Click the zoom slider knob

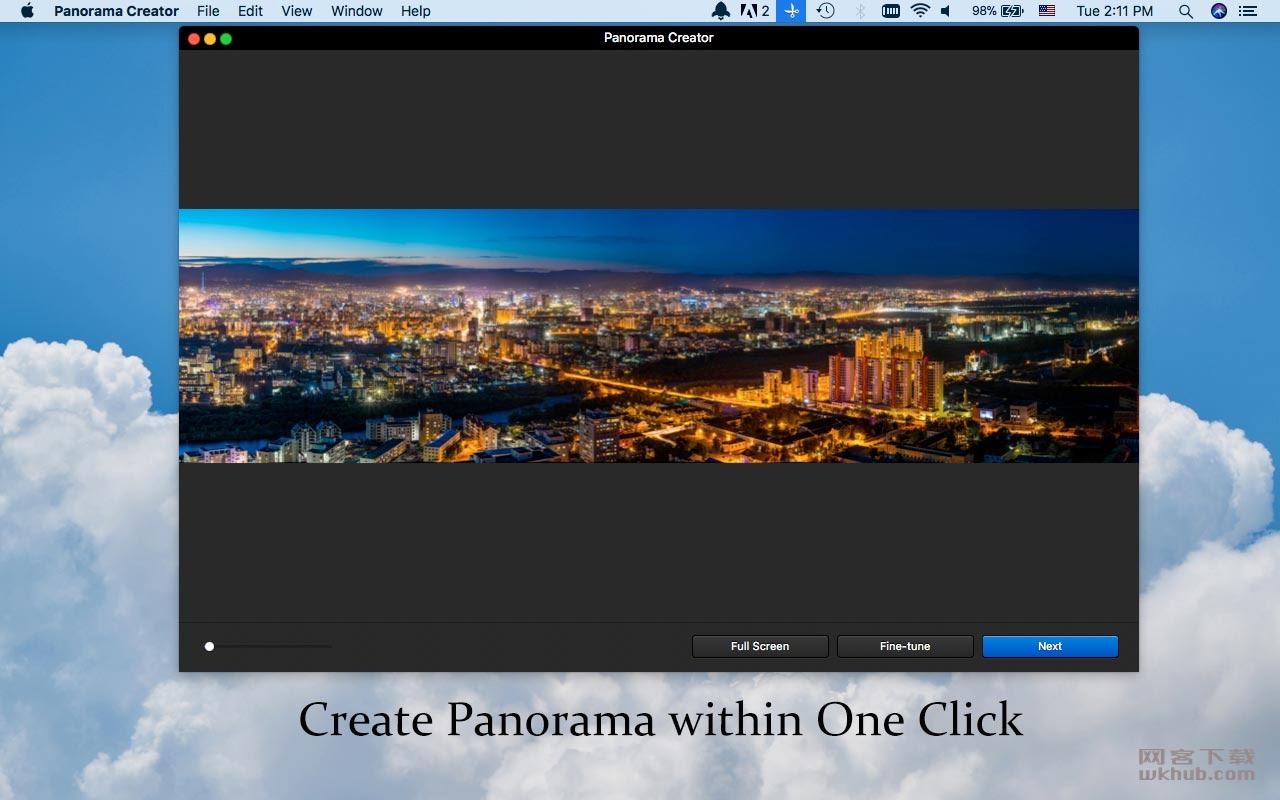(x=209, y=646)
